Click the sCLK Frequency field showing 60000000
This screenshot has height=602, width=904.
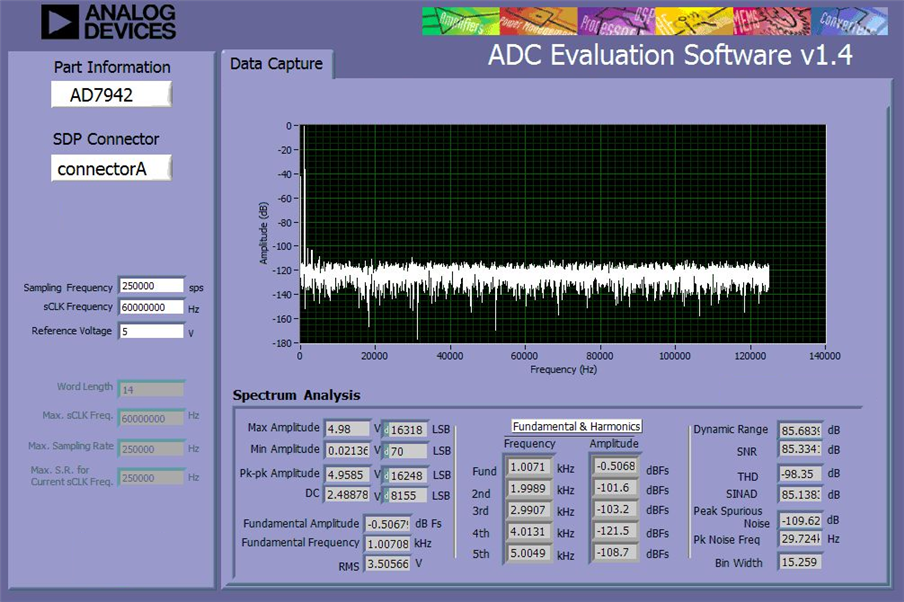(x=152, y=307)
